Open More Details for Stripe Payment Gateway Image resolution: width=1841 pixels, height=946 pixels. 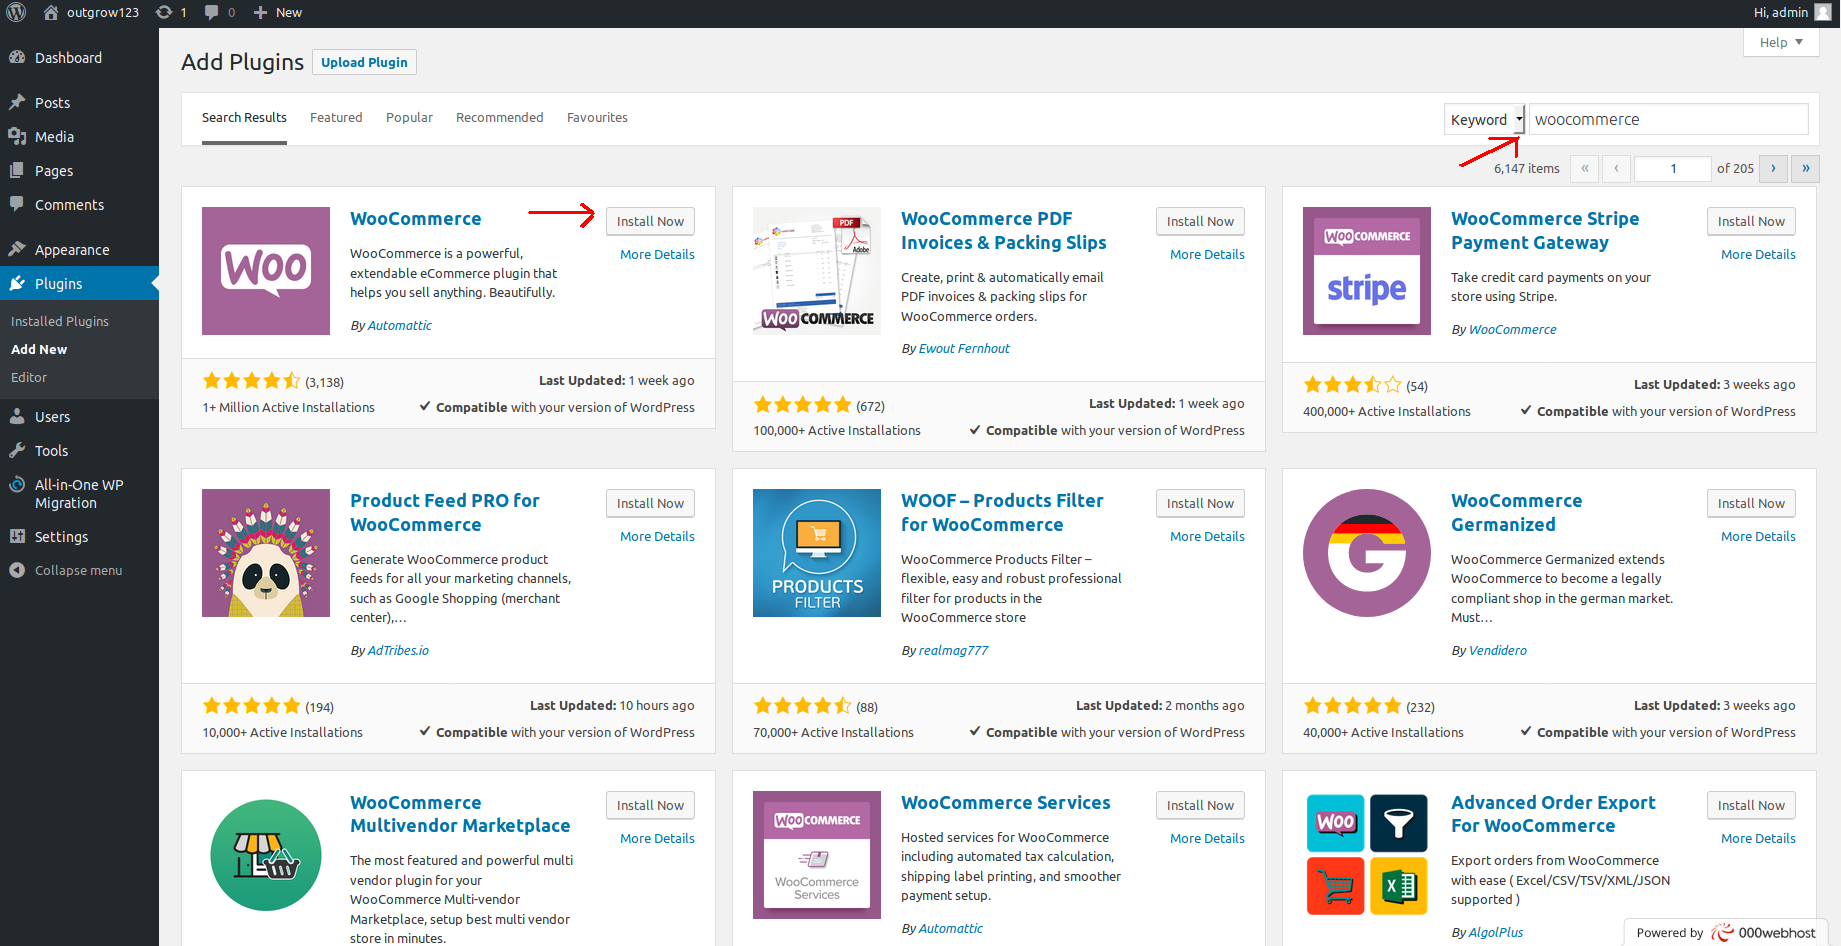pos(1758,254)
